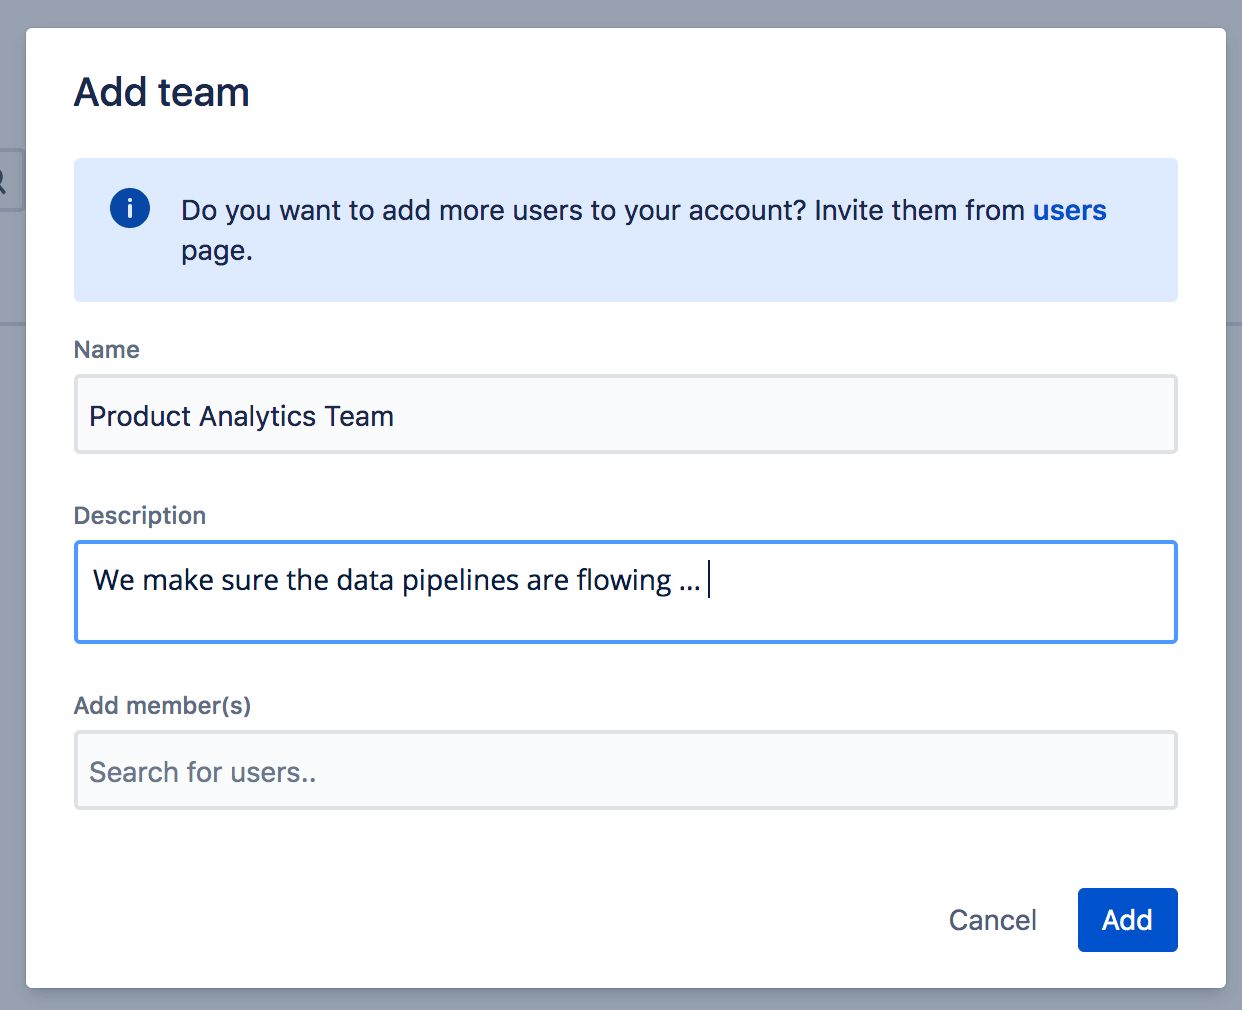Click the blue info icon in the banner
1242x1010 pixels.
(x=129, y=208)
